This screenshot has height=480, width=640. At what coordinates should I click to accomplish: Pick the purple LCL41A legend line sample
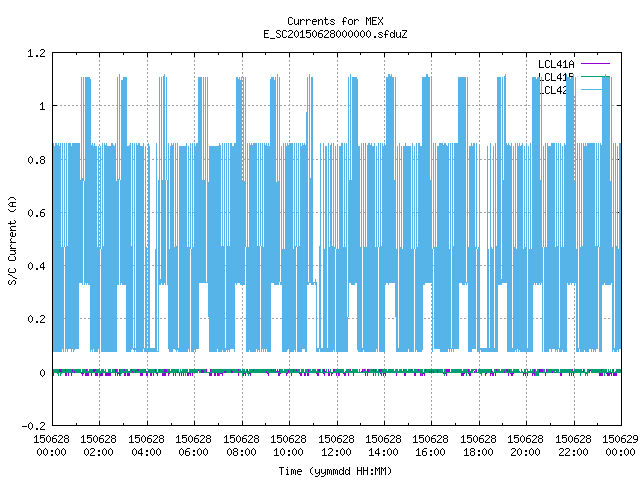pyautogui.click(x=595, y=64)
